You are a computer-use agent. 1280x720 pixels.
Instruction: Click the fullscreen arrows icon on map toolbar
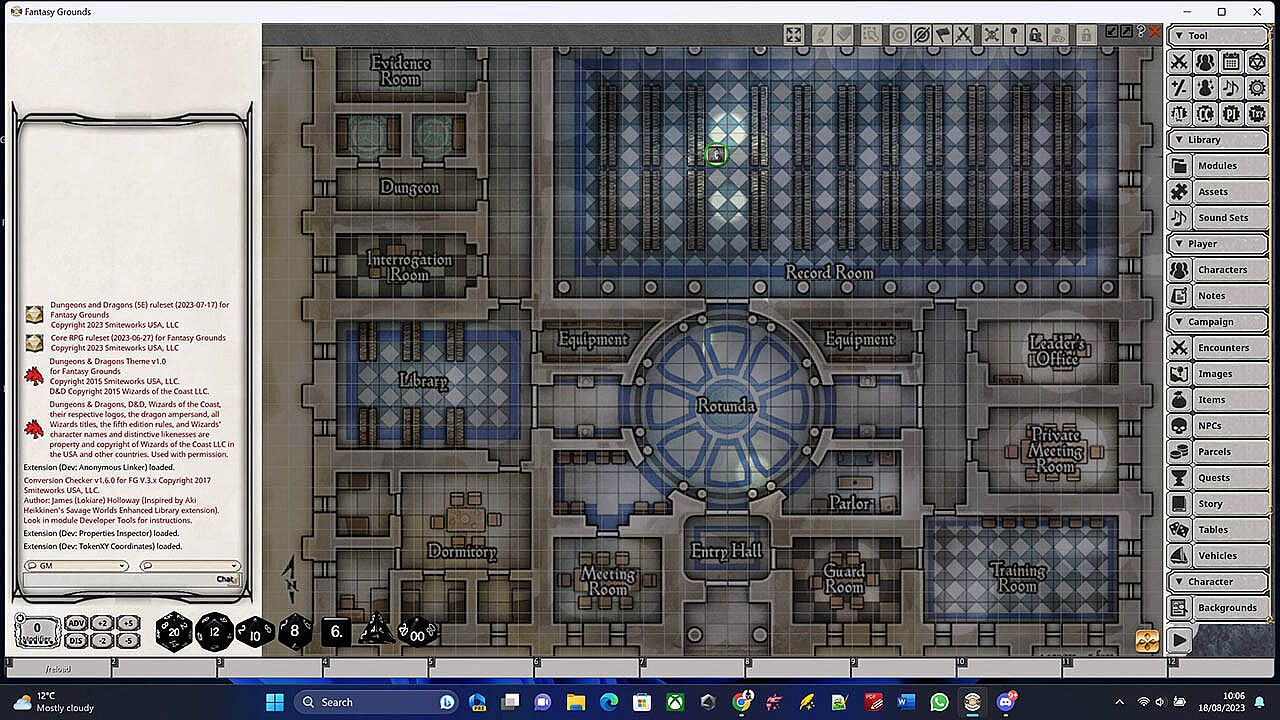tap(793, 35)
